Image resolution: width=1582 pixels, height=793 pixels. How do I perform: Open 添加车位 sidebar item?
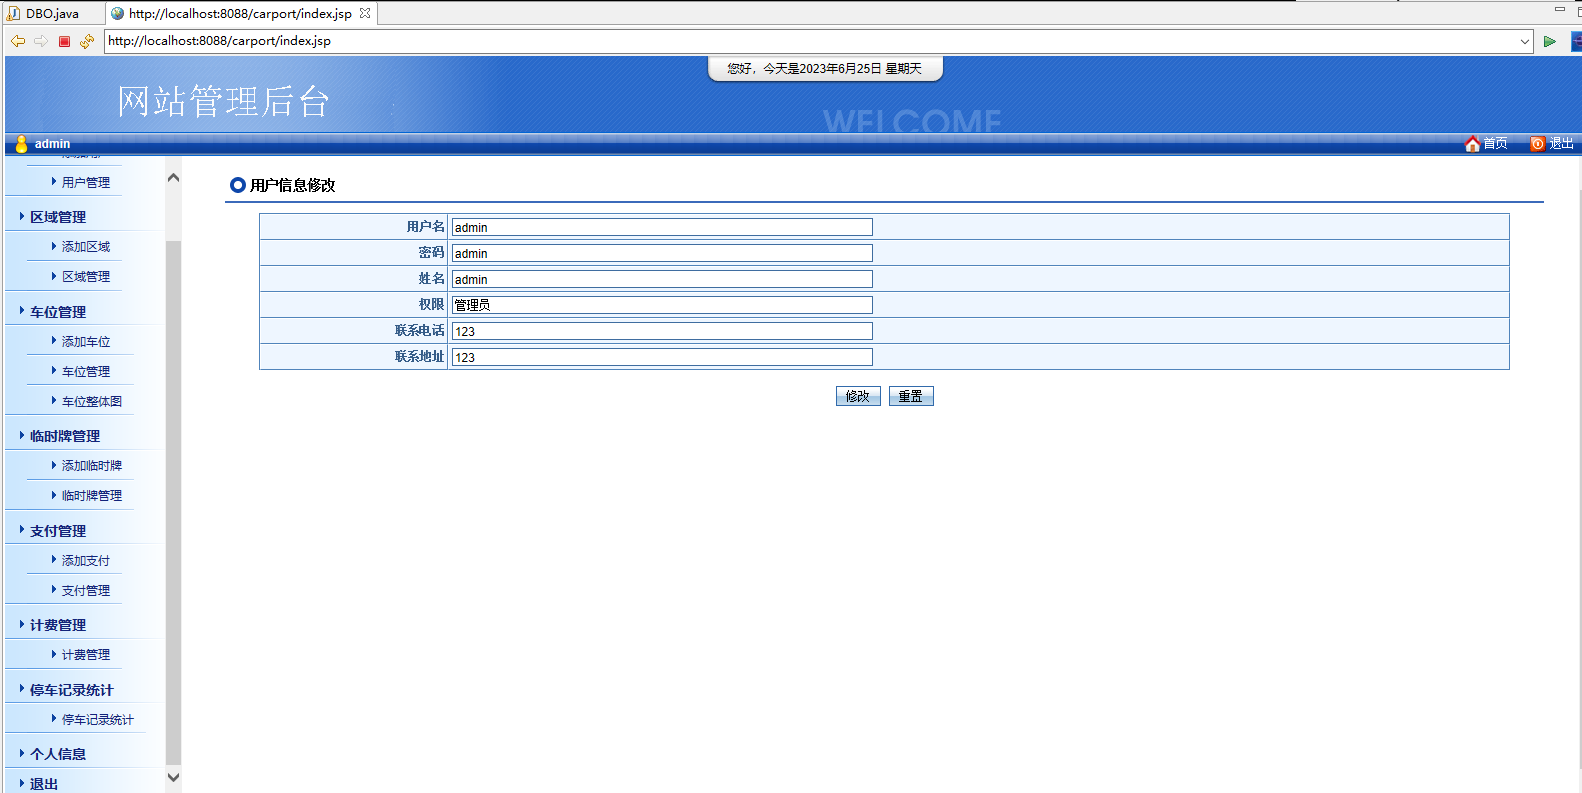86,342
